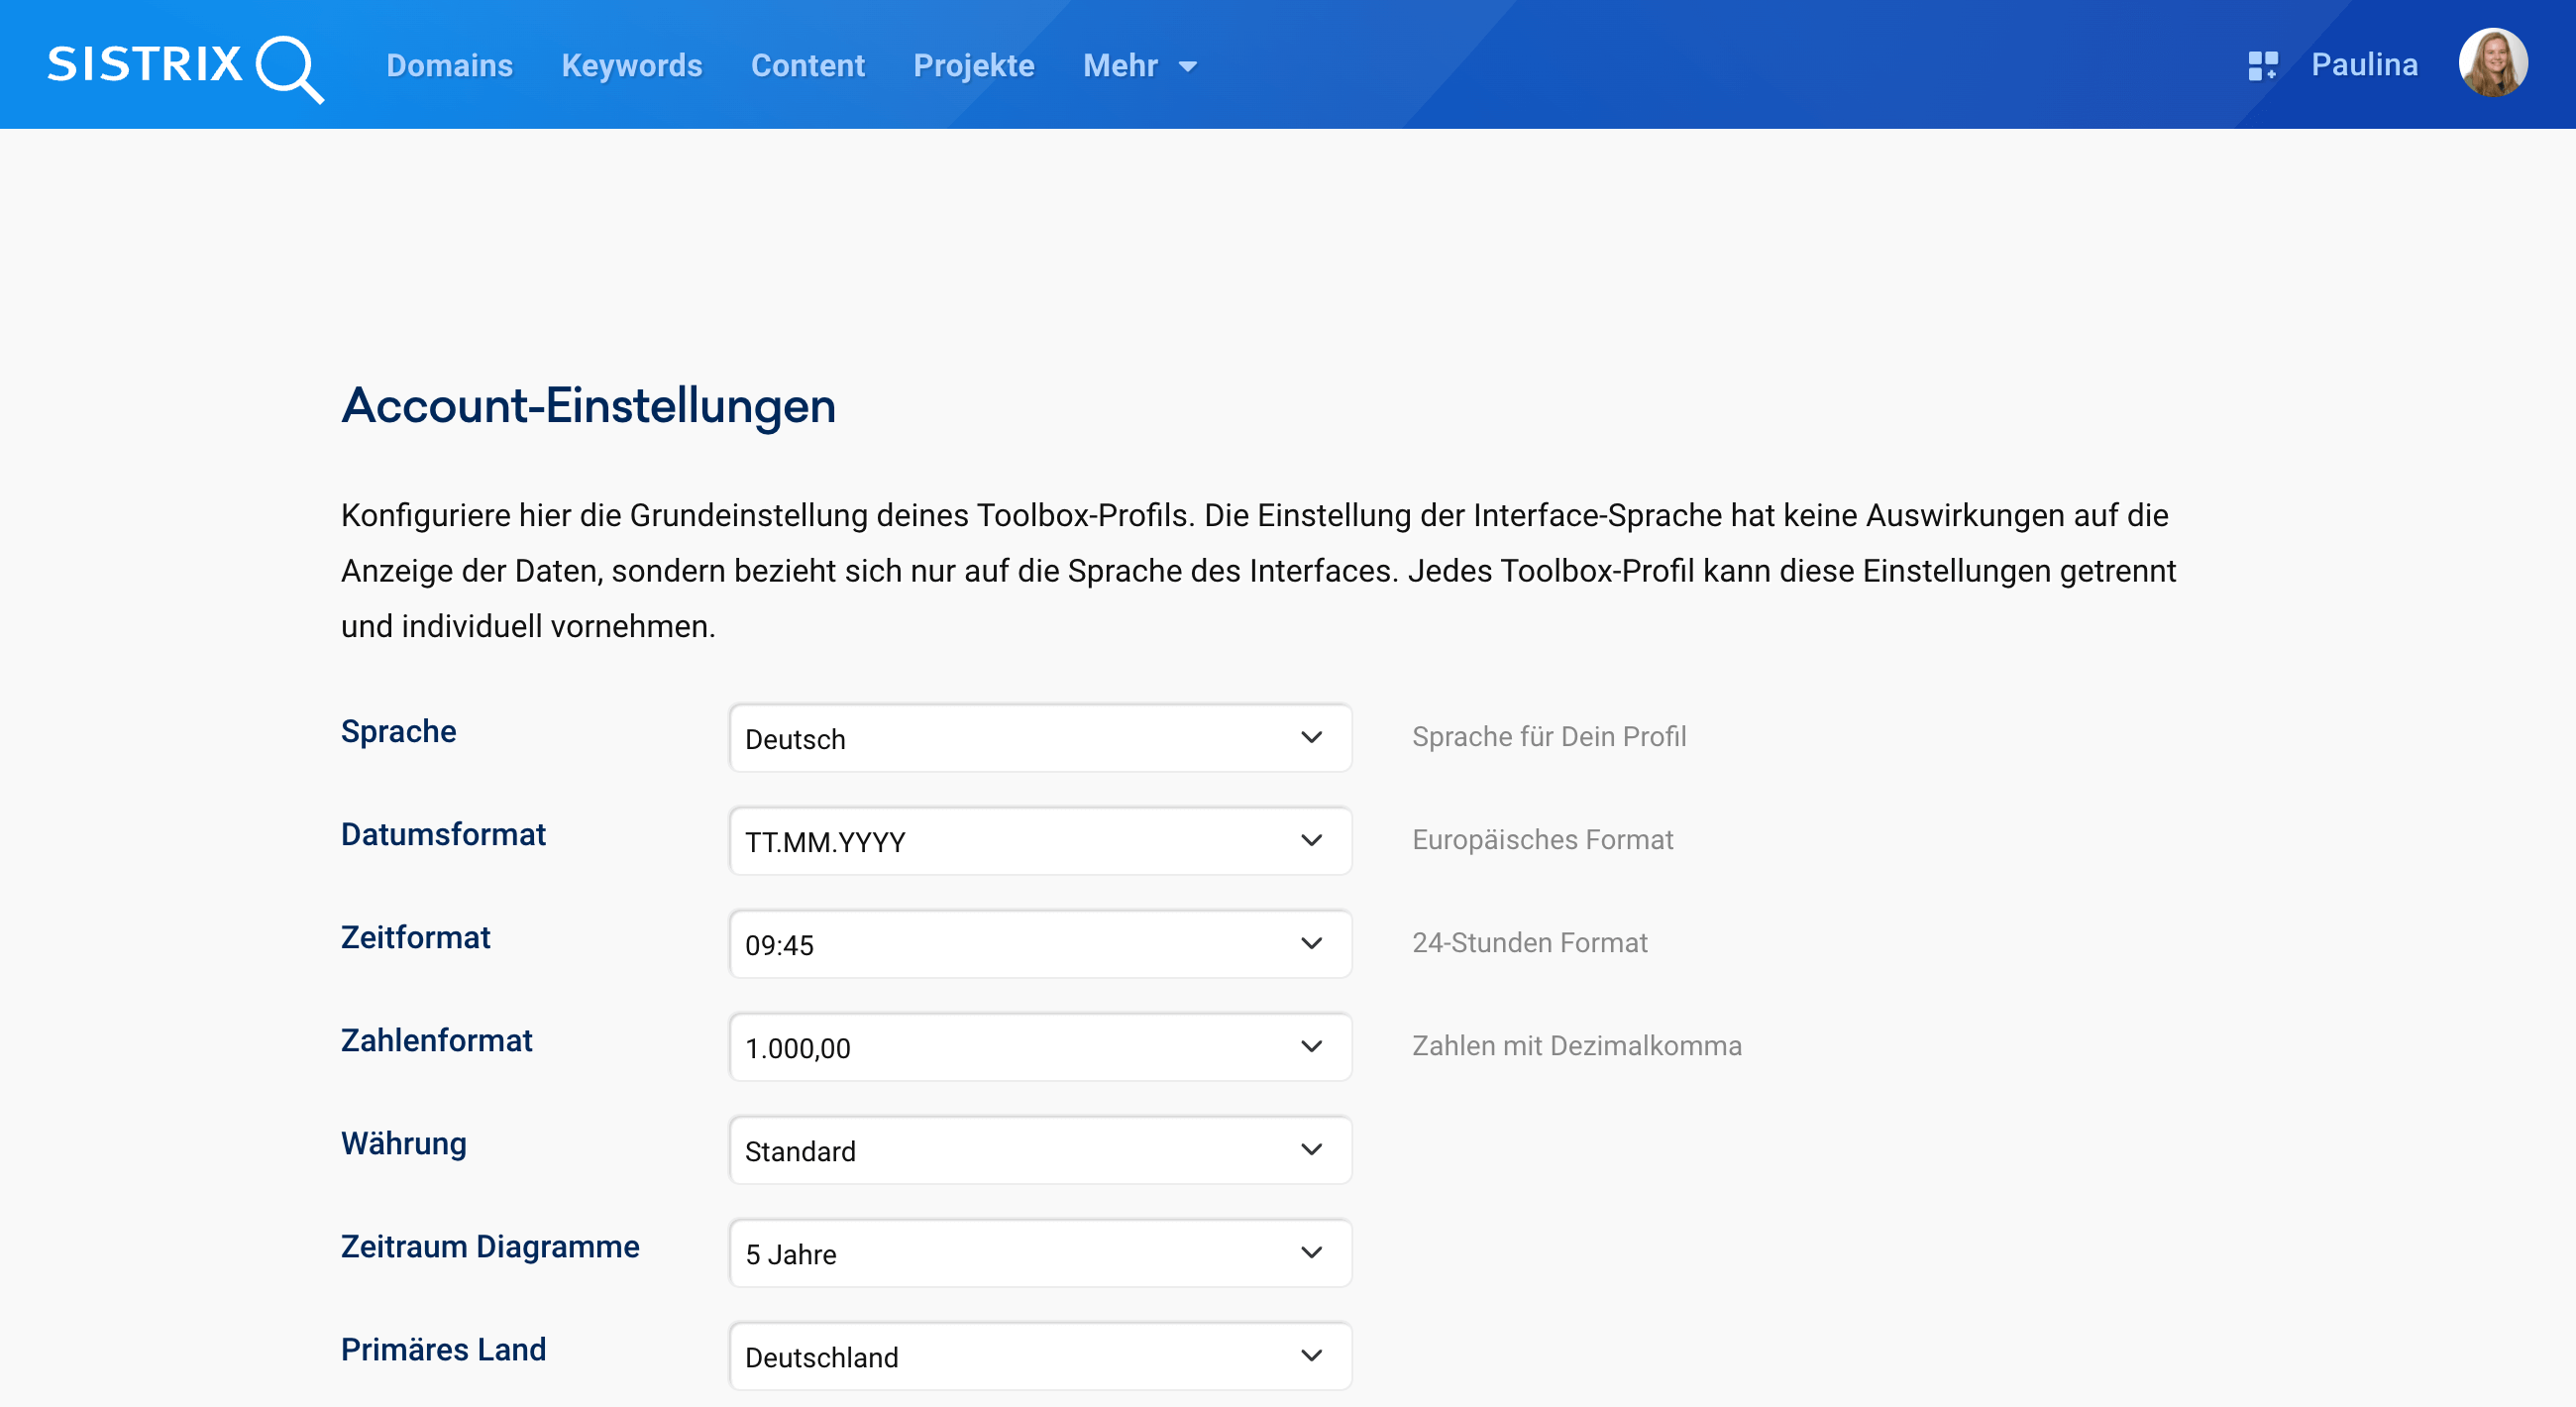Viewport: 2576px width, 1407px height.
Task: Click the chevron in the Sprache select
Action: click(1311, 738)
